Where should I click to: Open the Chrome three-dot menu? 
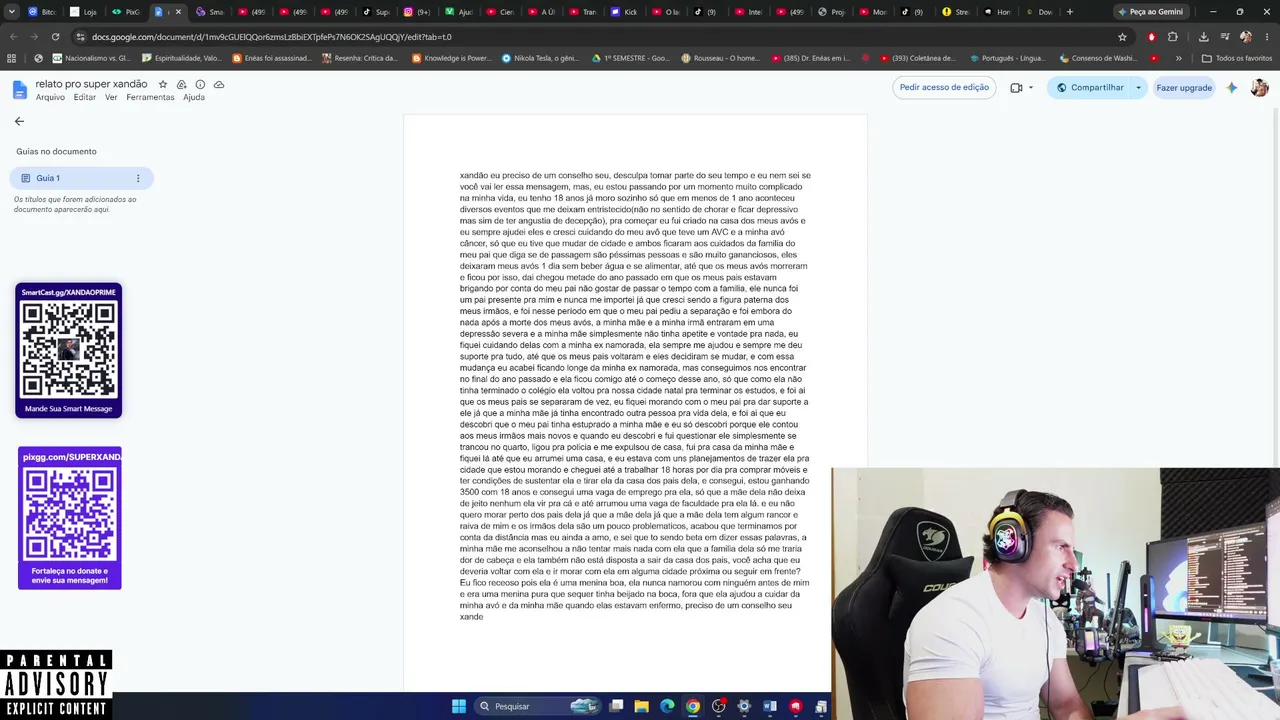click(x=1266, y=37)
